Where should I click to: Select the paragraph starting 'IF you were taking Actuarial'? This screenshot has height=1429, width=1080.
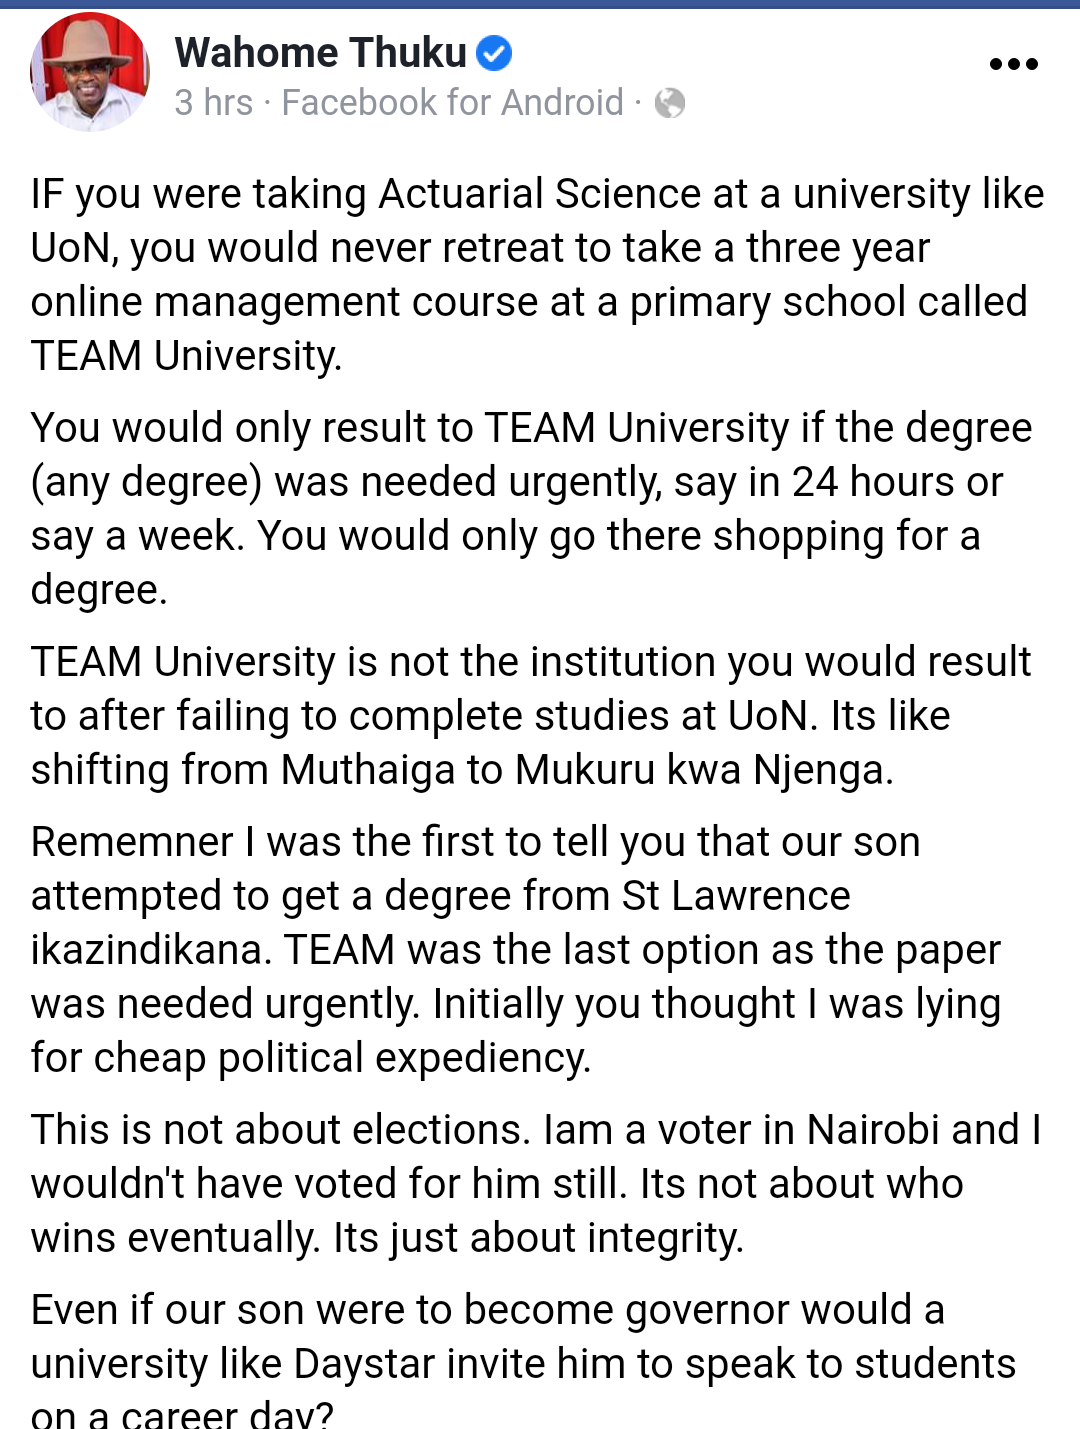pyautogui.click(x=538, y=275)
